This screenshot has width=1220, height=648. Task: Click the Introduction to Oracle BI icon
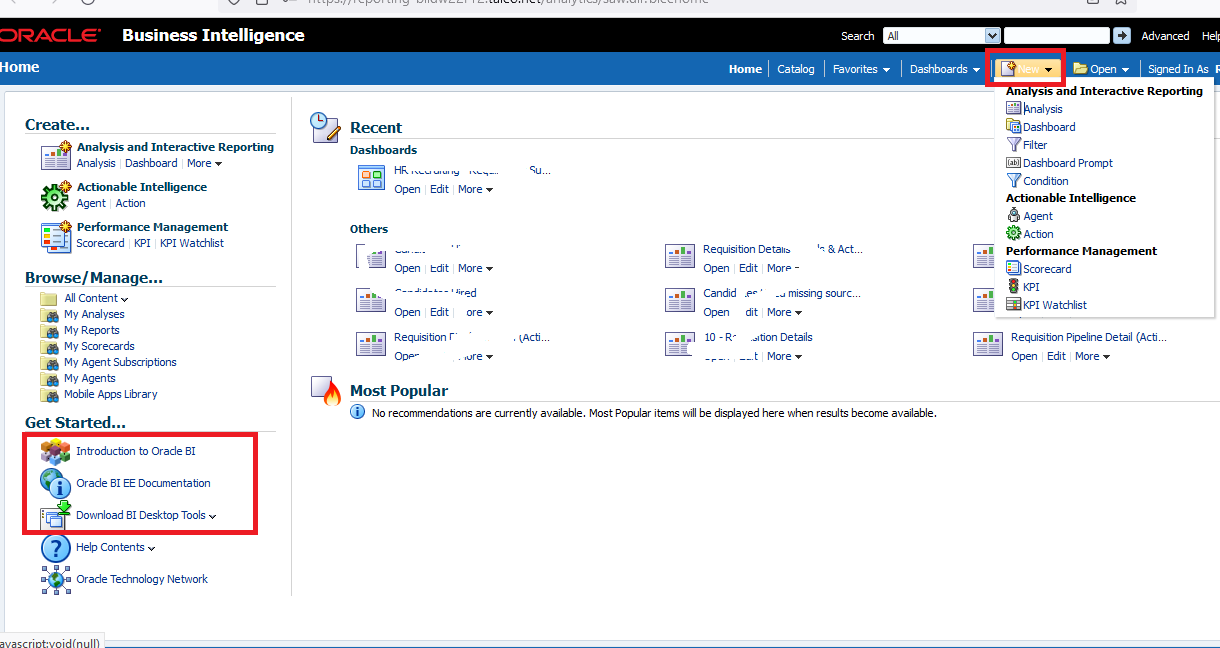[55, 451]
